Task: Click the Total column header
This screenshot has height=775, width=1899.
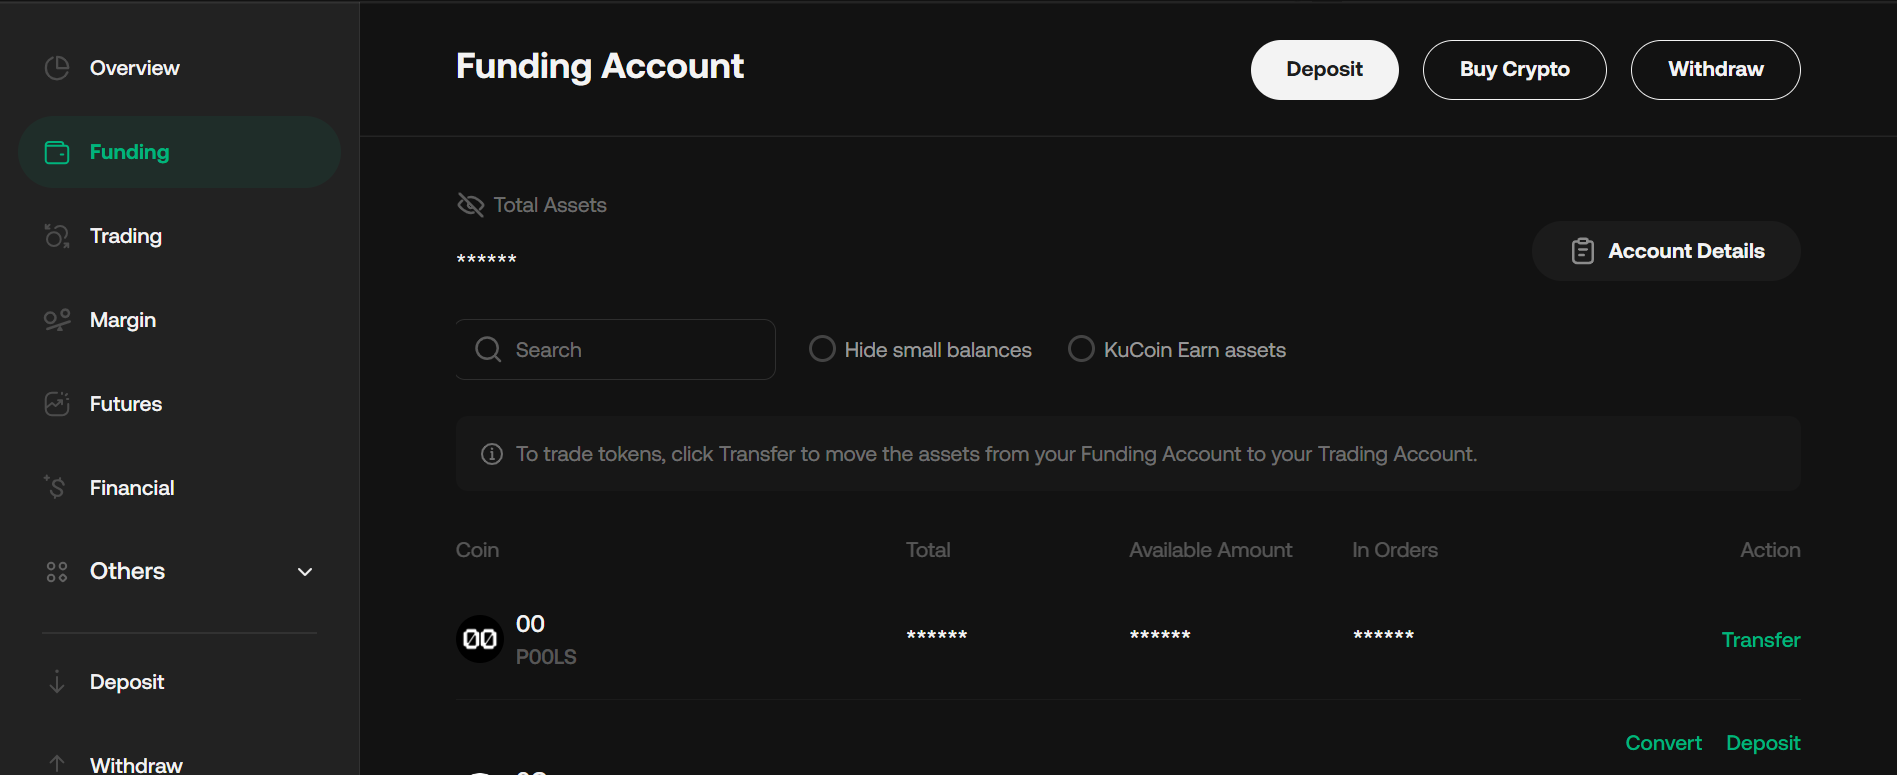Action: pyautogui.click(x=928, y=550)
